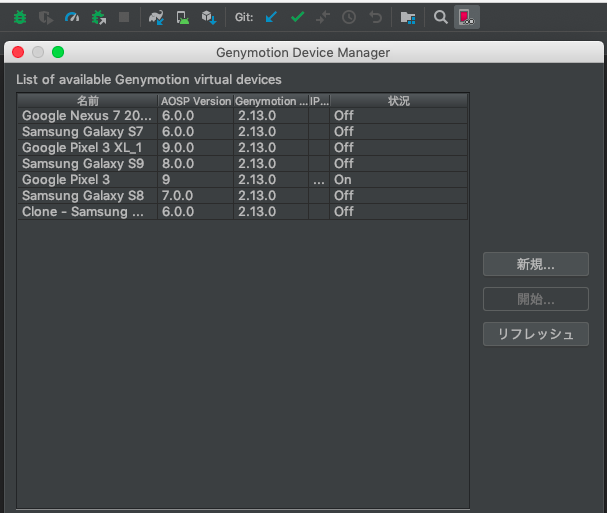
Task: Click Genymotion 2.13.0 cell for Galaxy S7
Action: coord(271,132)
